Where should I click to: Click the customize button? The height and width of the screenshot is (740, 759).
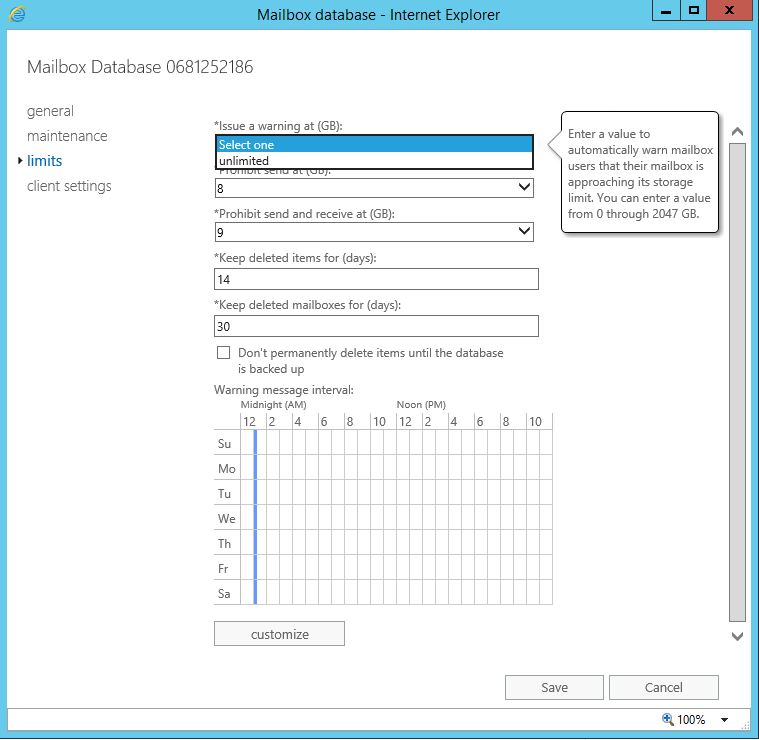[x=279, y=634]
